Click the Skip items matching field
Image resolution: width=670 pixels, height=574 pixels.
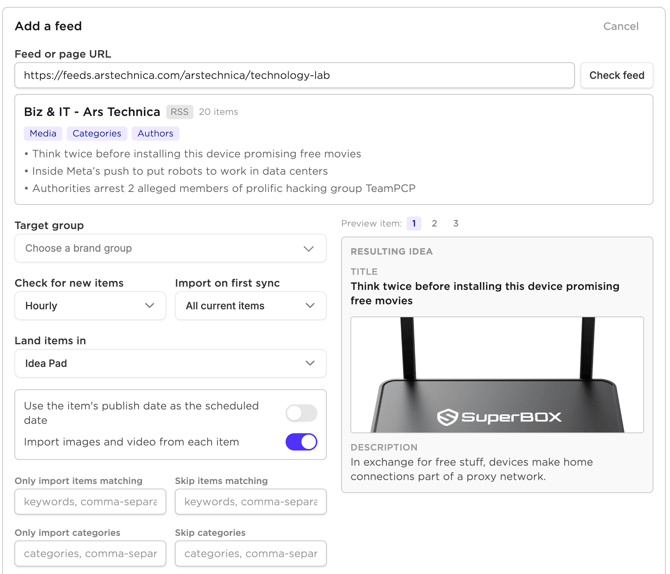[250, 502]
